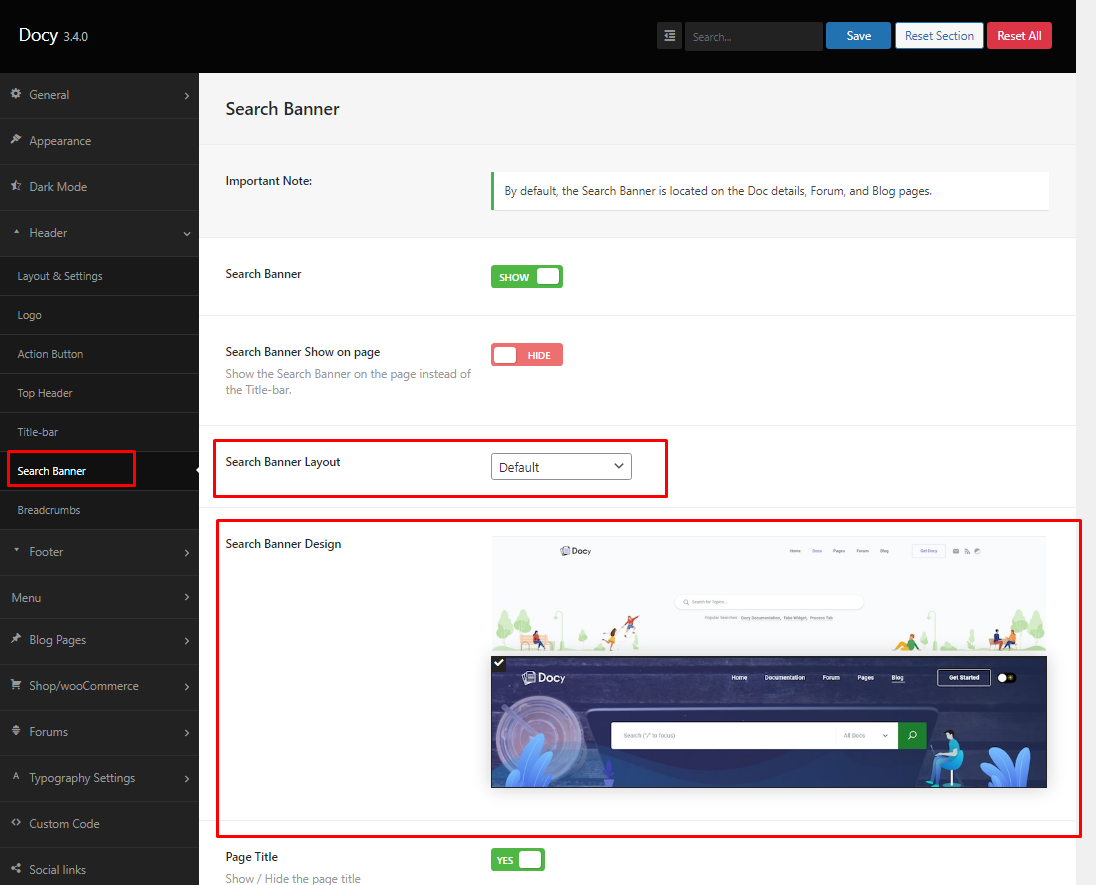Click the Reset Section button
The width and height of the screenshot is (1096, 885).
point(939,36)
